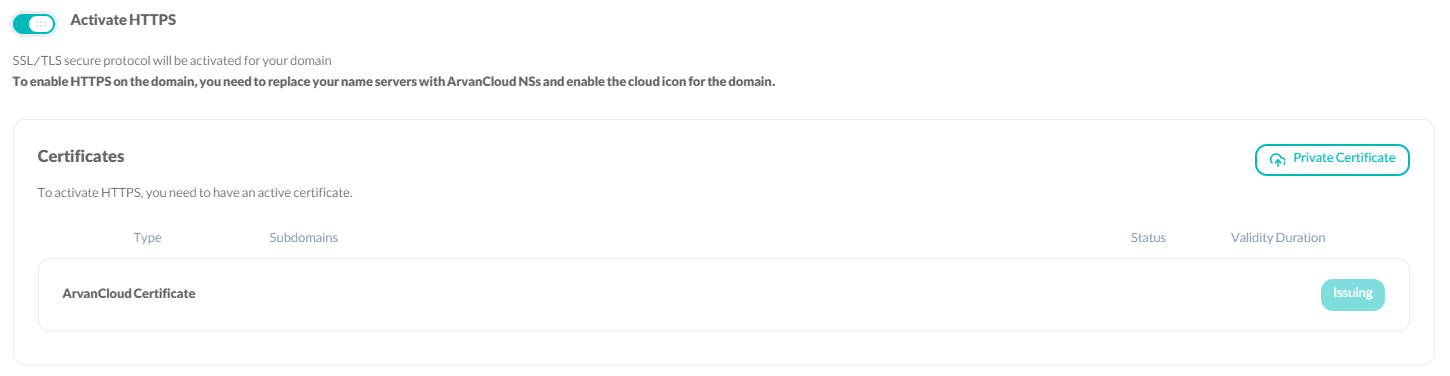Screen dimensions: 1450x376
Task: Click the Status column header
Action: click(1148, 238)
